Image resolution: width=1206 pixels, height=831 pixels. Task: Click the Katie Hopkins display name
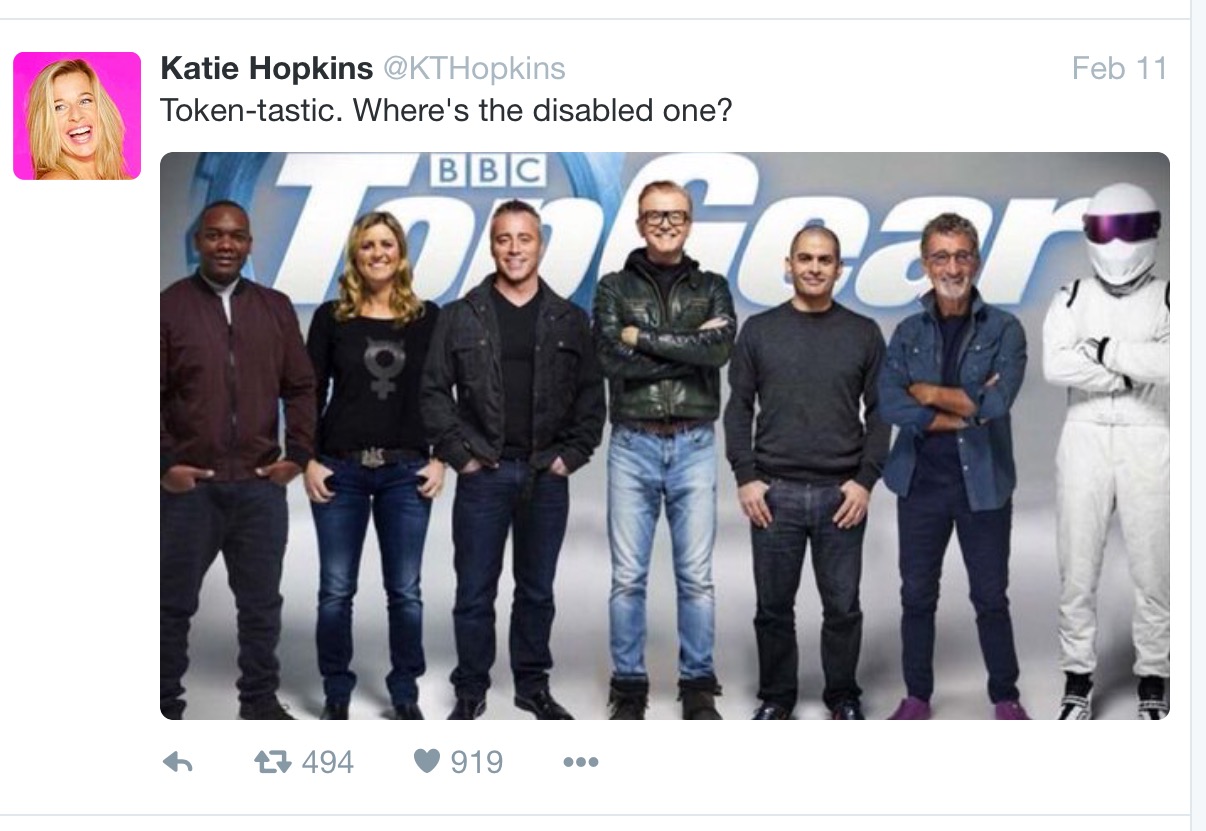click(x=266, y=69)
